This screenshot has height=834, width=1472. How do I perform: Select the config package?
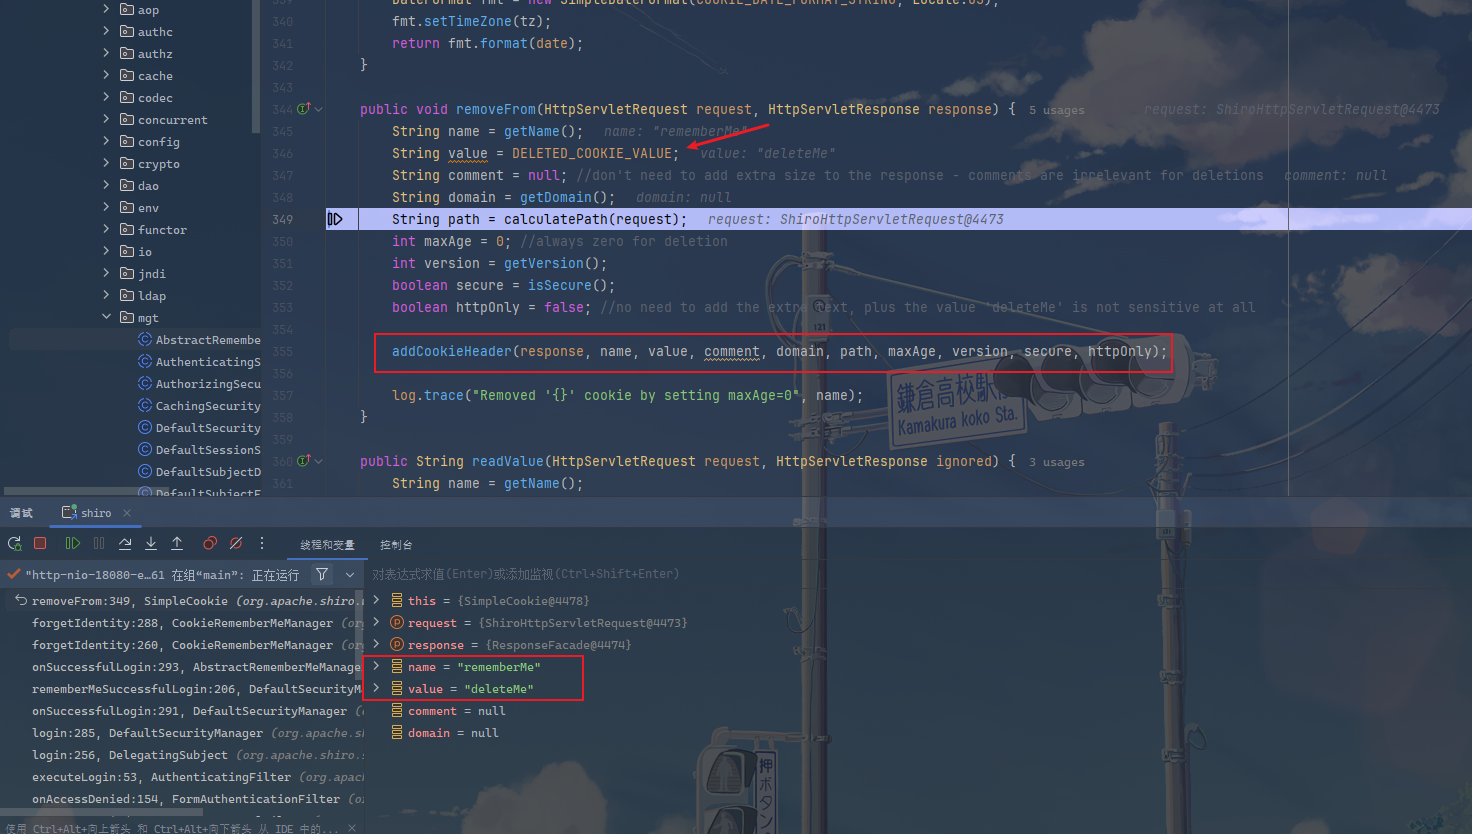(x=158, y=142)
